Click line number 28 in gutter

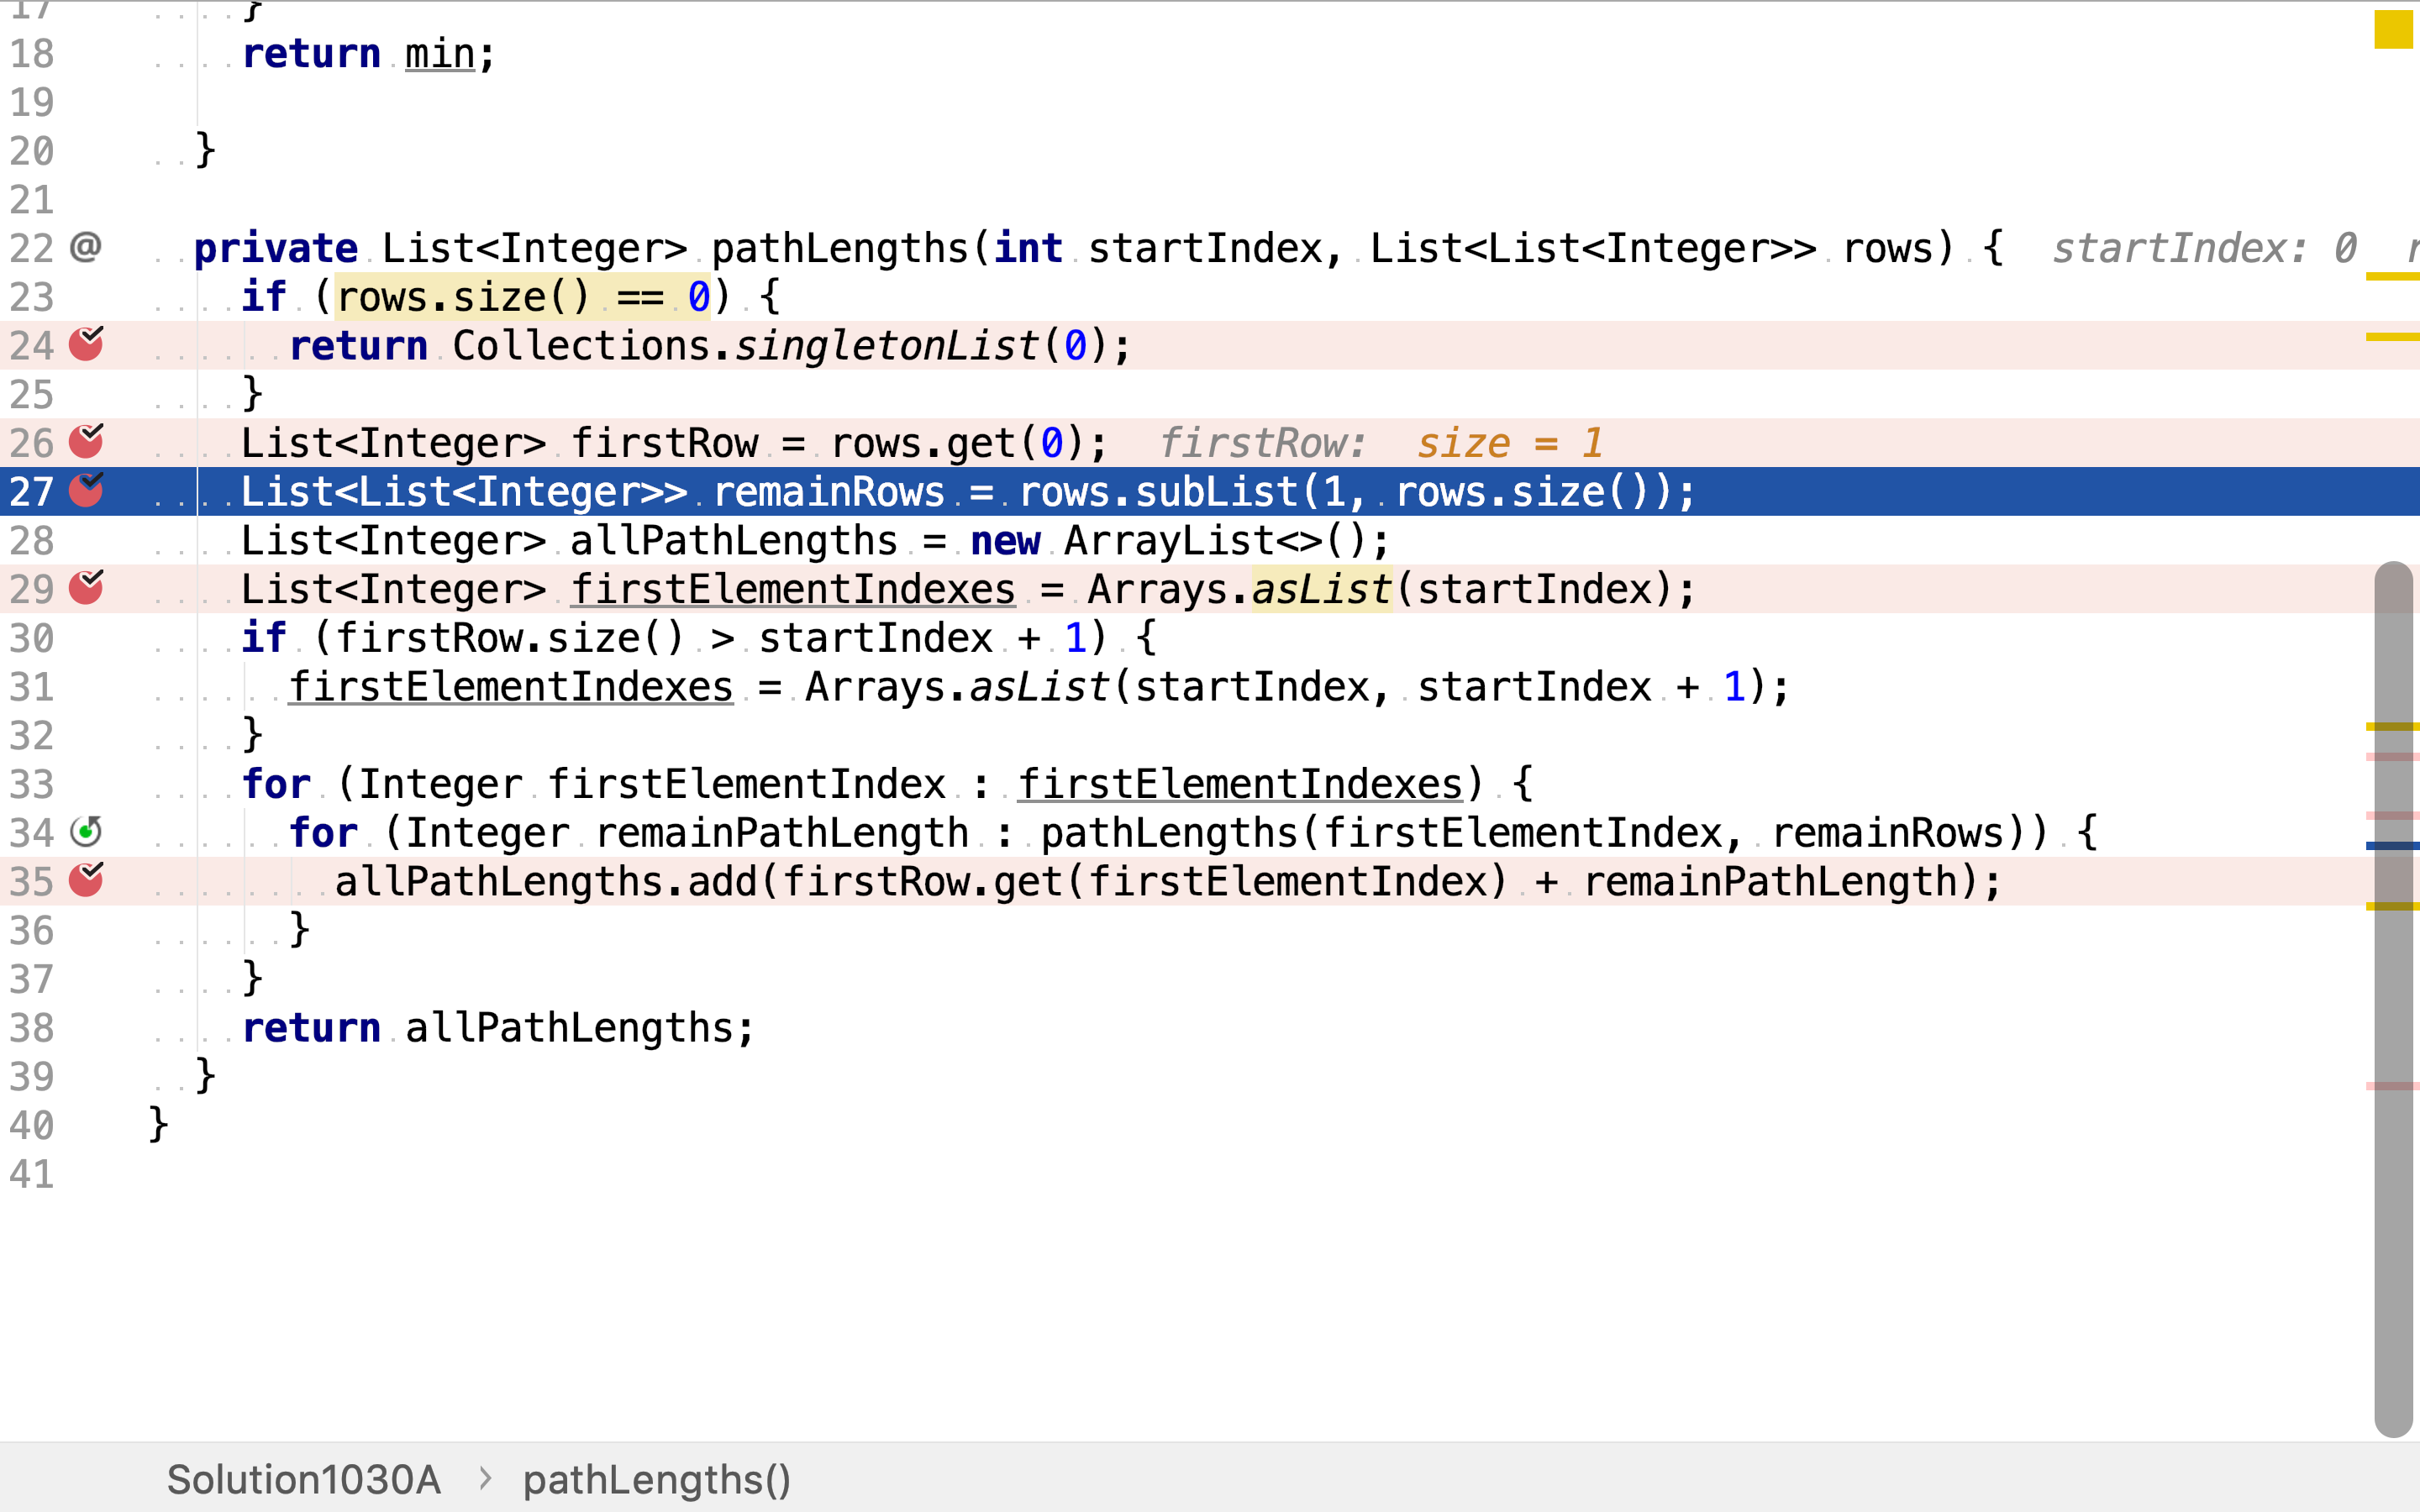coord(32,541)
